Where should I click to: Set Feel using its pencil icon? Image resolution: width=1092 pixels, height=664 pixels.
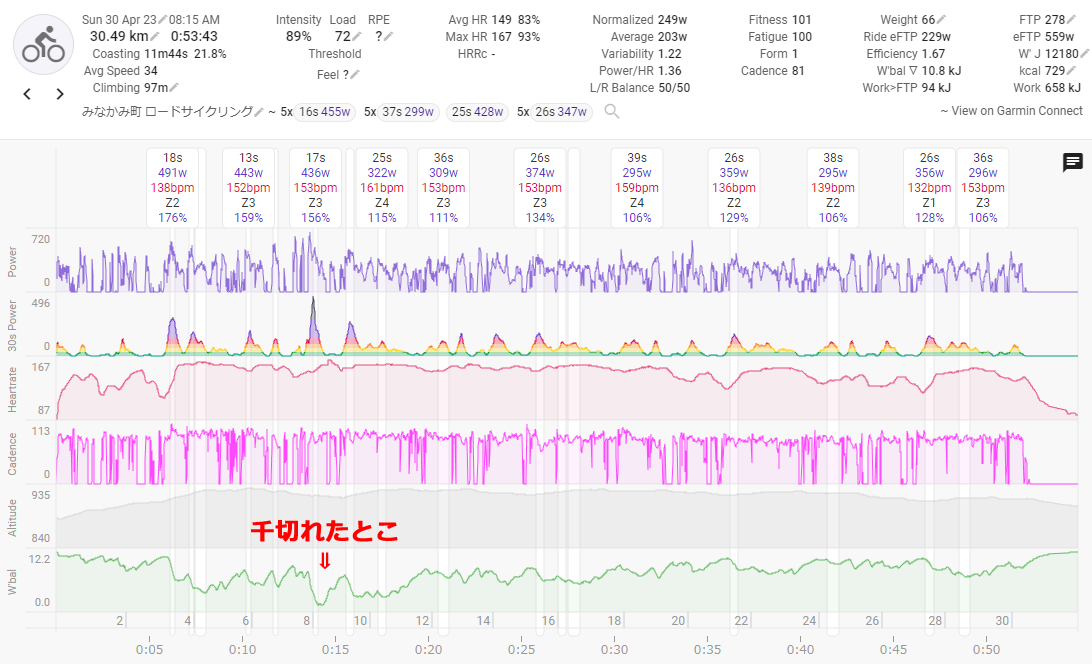pos(355,74)
